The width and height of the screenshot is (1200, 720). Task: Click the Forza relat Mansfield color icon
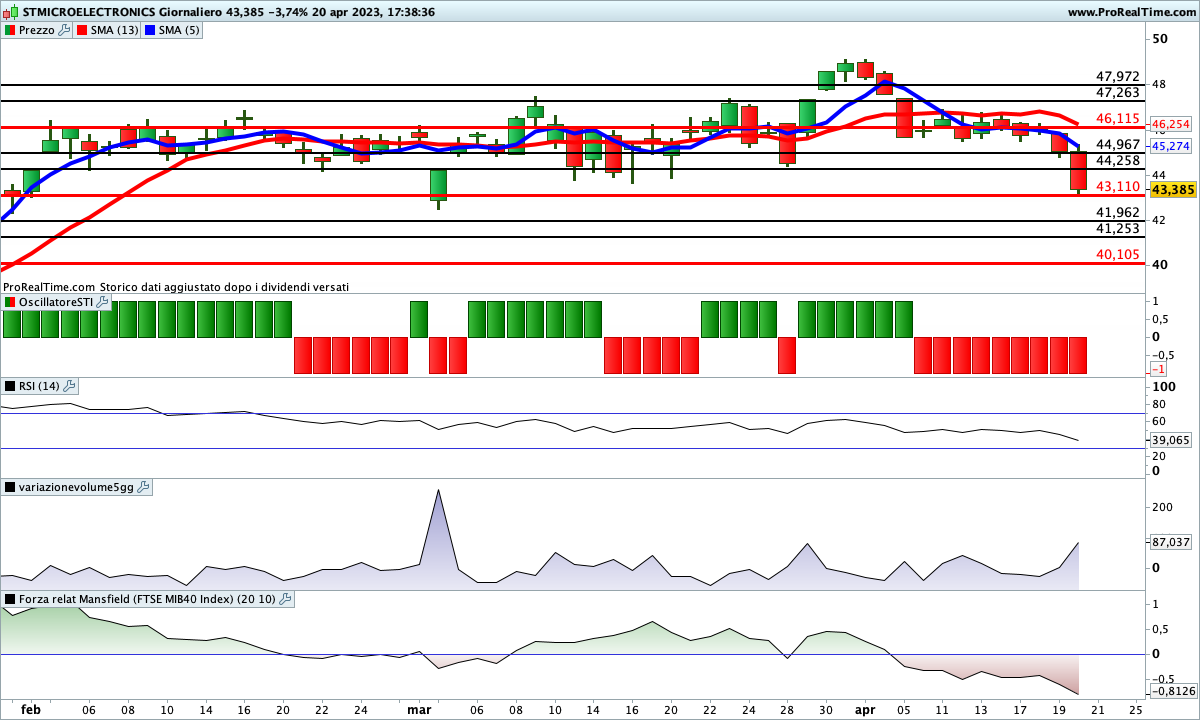click(10, 599)
